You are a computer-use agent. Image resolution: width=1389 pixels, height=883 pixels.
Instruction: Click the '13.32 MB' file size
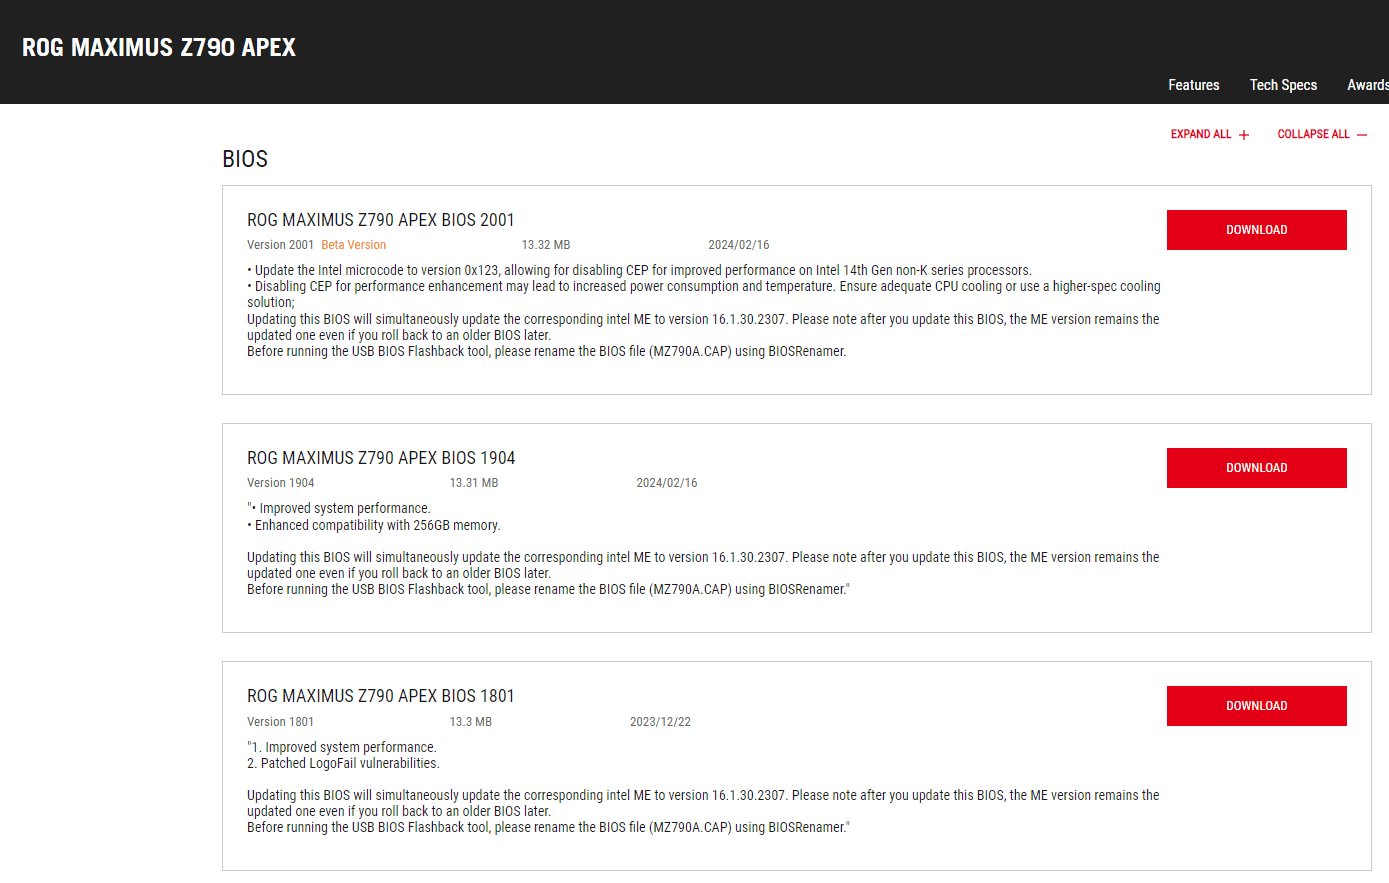[x=546, y=245]
